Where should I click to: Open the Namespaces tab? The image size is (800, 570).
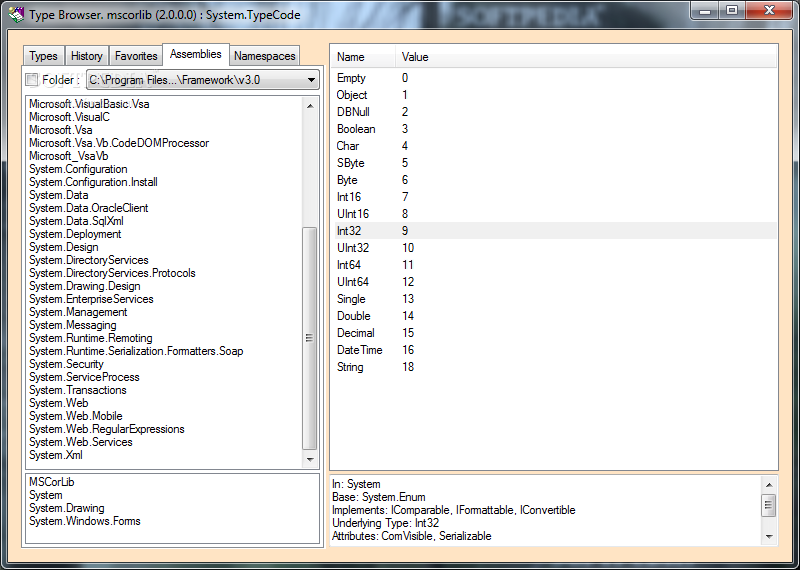[264, 56]
